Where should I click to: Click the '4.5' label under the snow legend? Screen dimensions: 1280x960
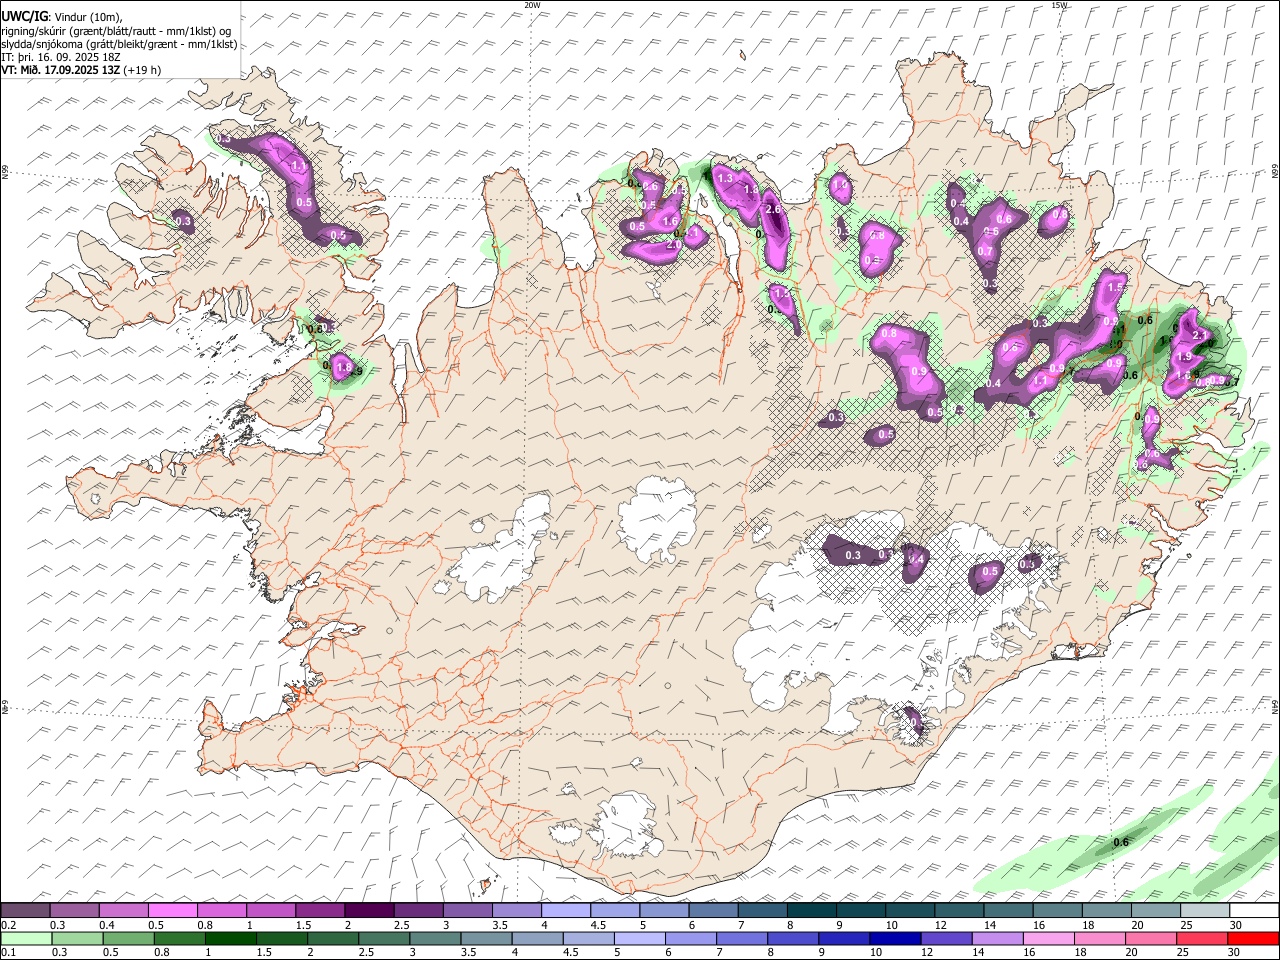click(598, 925)
